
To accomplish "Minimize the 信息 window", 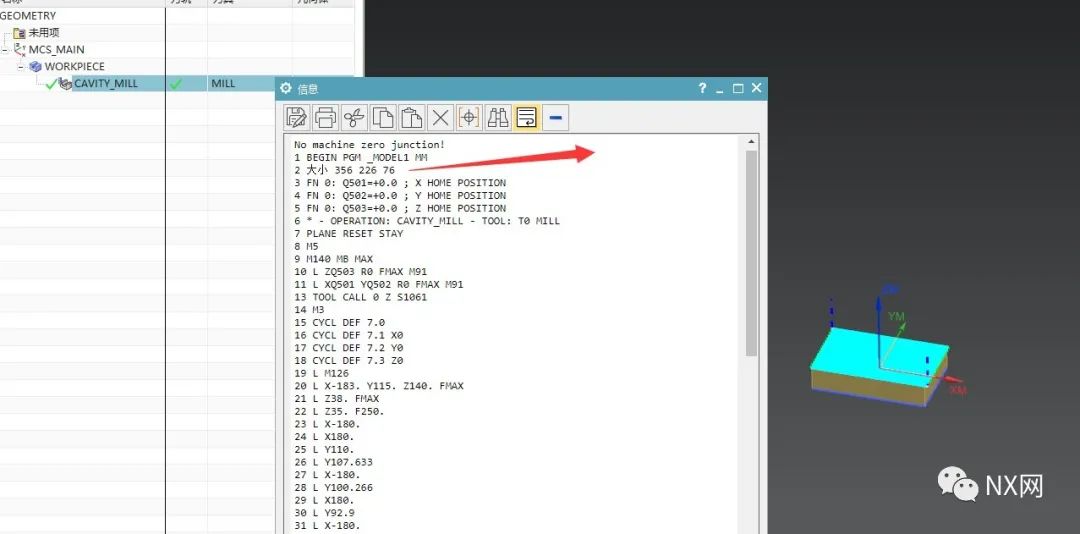I will [720, 90].
